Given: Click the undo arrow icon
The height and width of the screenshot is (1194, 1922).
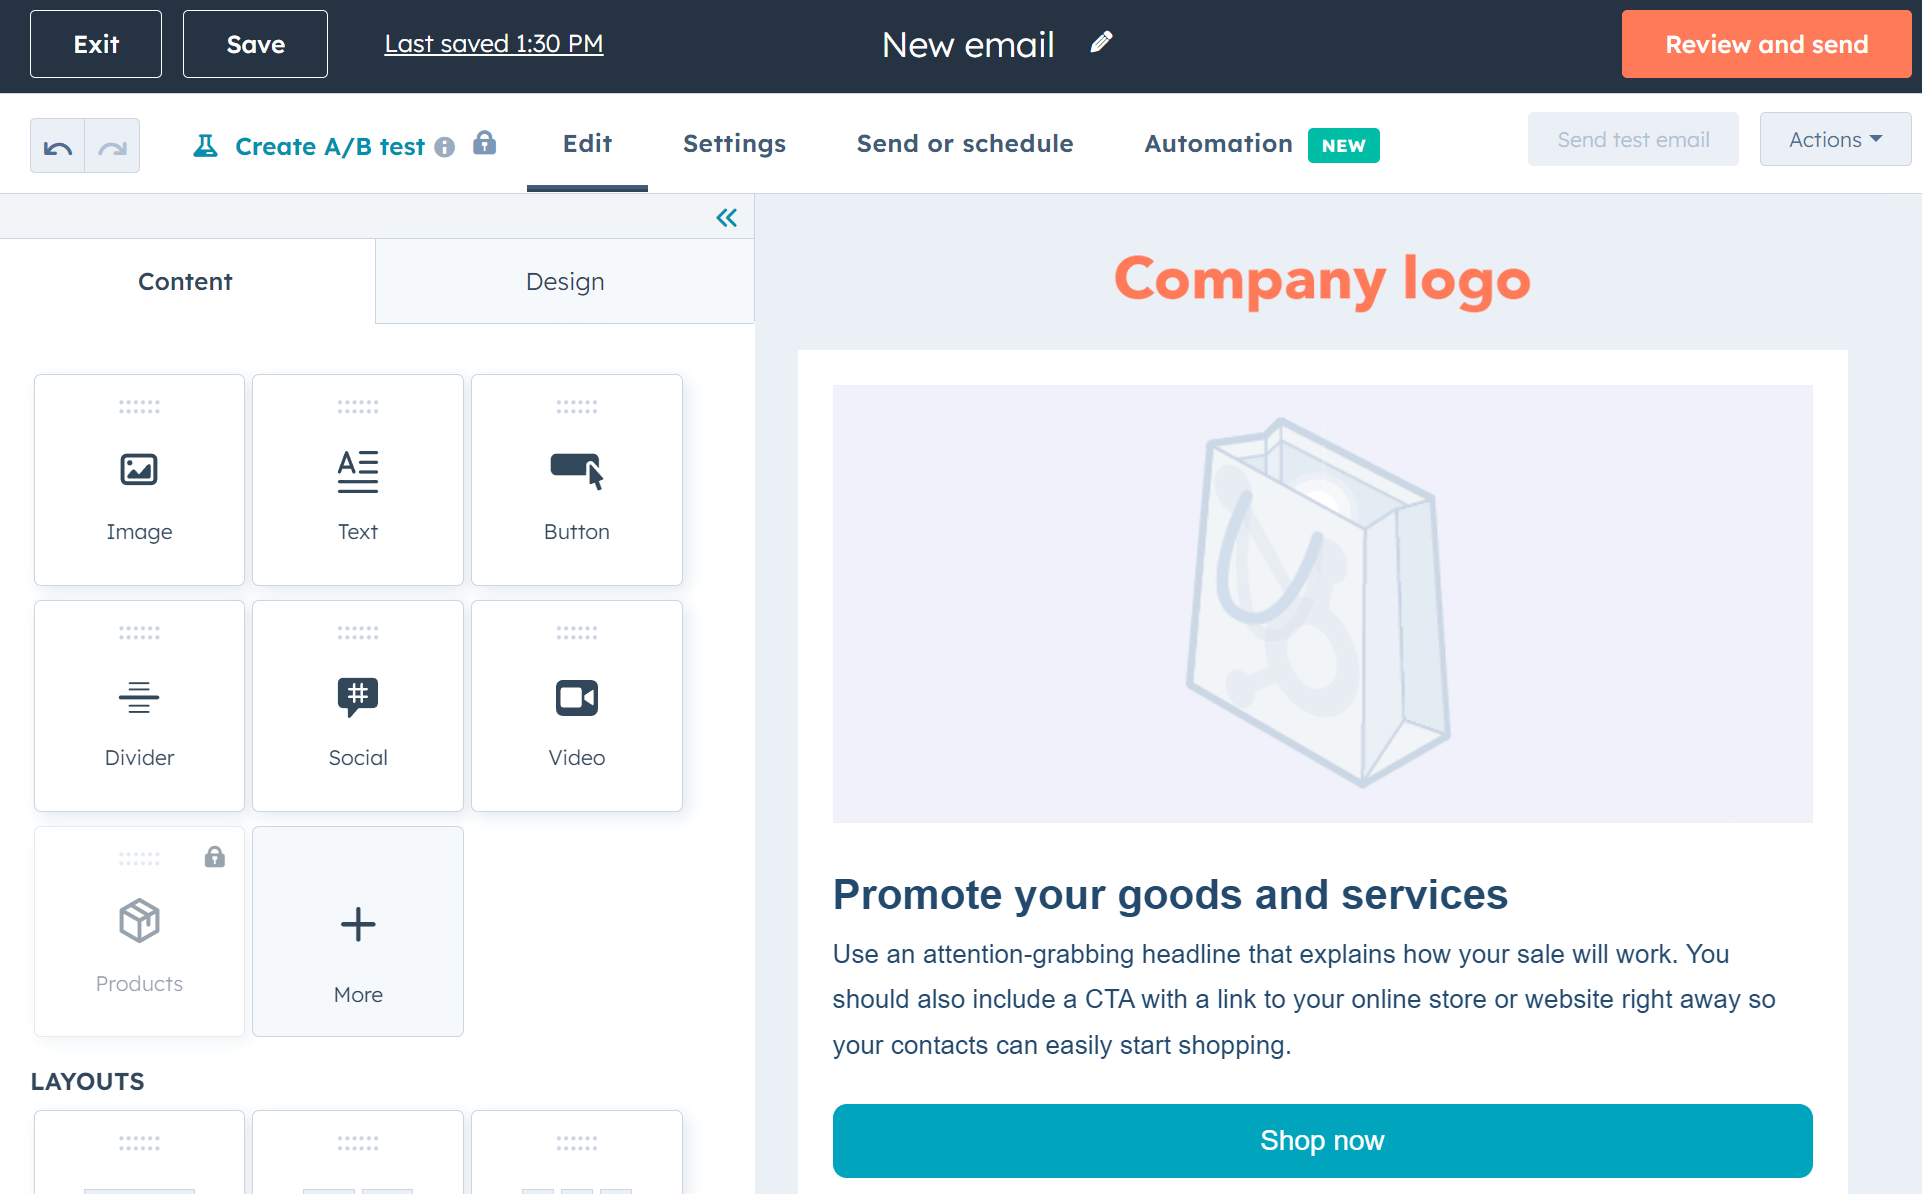Looking at the screenshot, I should 58,143.
